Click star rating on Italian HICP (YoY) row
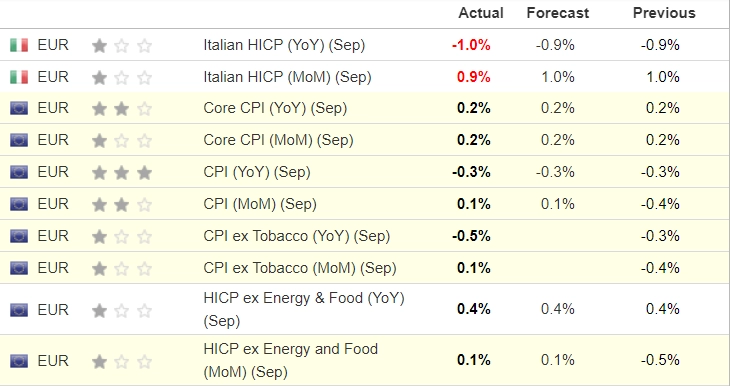This screenshot has height=386, width=730. click(122, 46)
